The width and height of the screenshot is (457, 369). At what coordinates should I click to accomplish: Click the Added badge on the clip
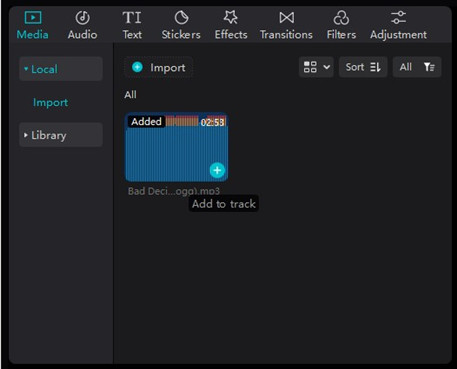[x=146, y=121]
